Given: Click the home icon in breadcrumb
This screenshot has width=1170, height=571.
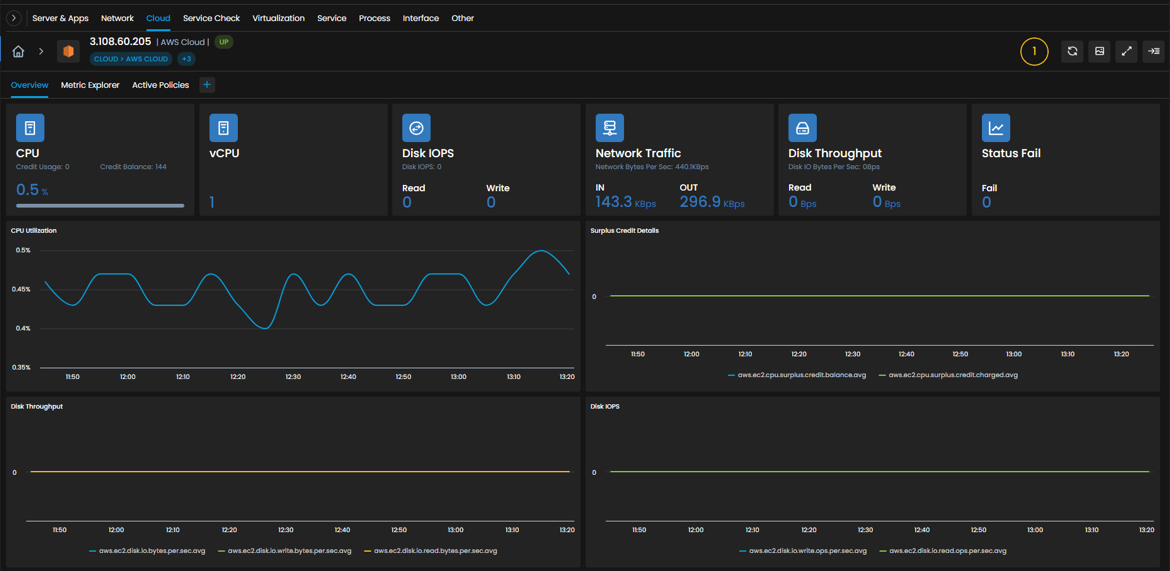Looking at the screenshot, I should [x=19, y=52].
